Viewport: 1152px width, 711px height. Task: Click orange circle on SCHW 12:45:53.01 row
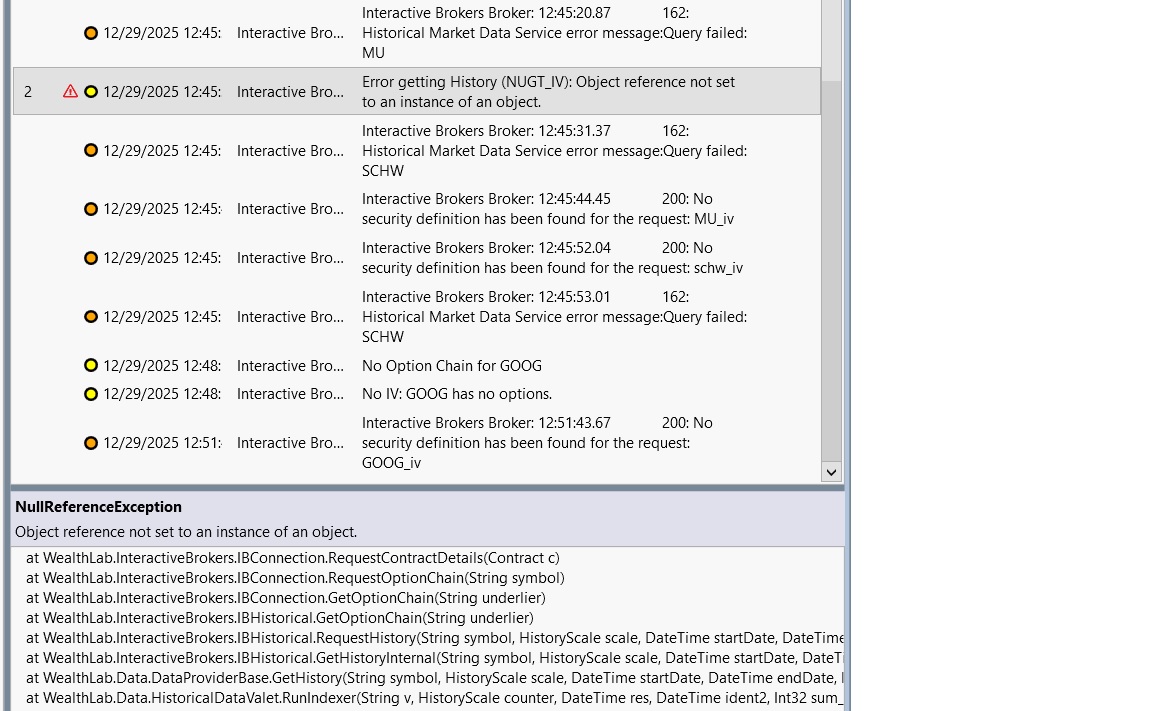click(91, 317)
